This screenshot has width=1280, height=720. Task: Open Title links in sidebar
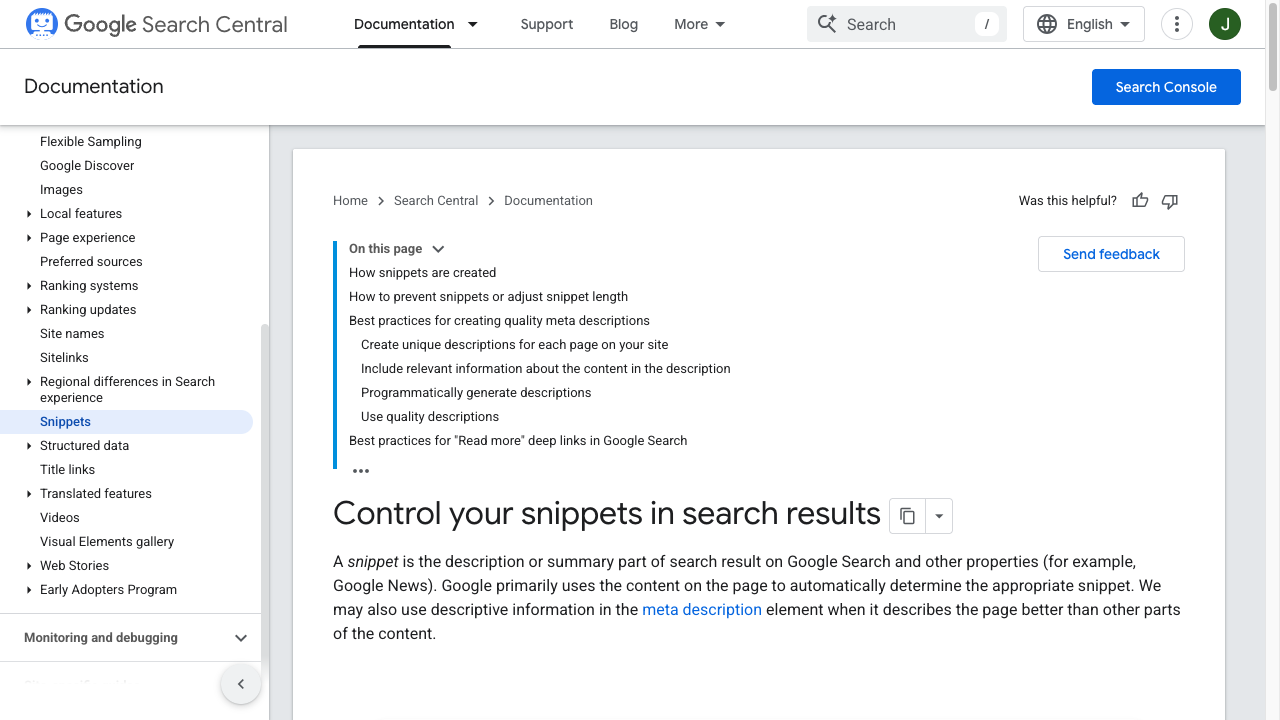68,470
